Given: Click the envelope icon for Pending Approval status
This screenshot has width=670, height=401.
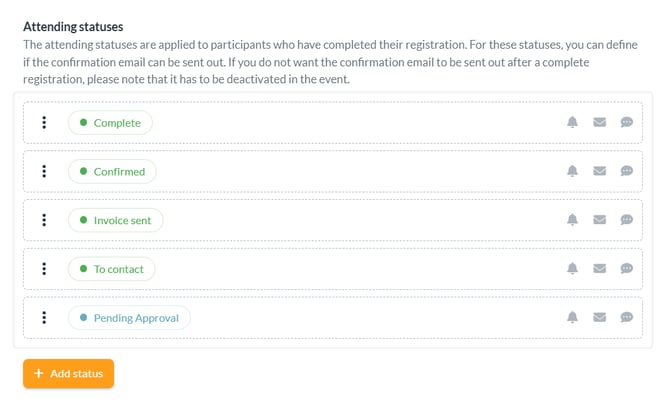Looking at the screenshot, I should click(599, 317).
